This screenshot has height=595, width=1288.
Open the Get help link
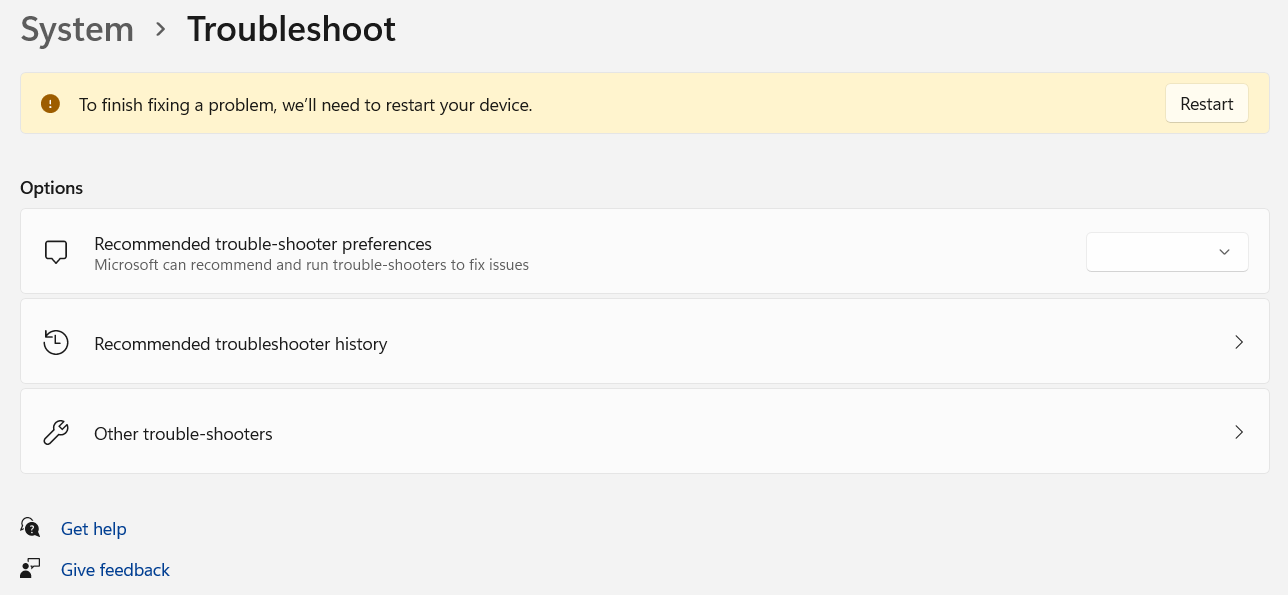(x=94, y=529)
